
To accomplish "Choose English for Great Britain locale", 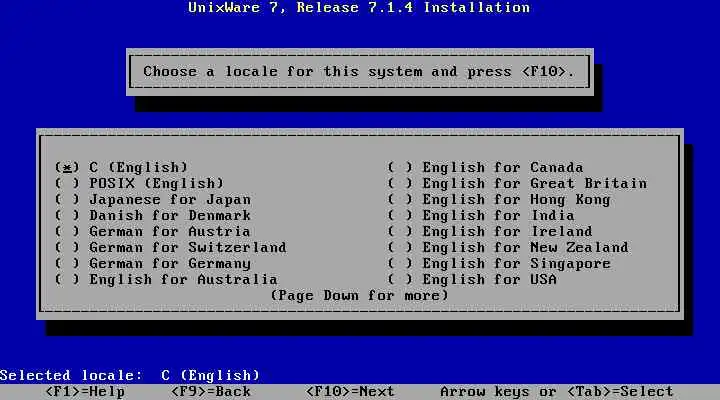I will [517, 183].
